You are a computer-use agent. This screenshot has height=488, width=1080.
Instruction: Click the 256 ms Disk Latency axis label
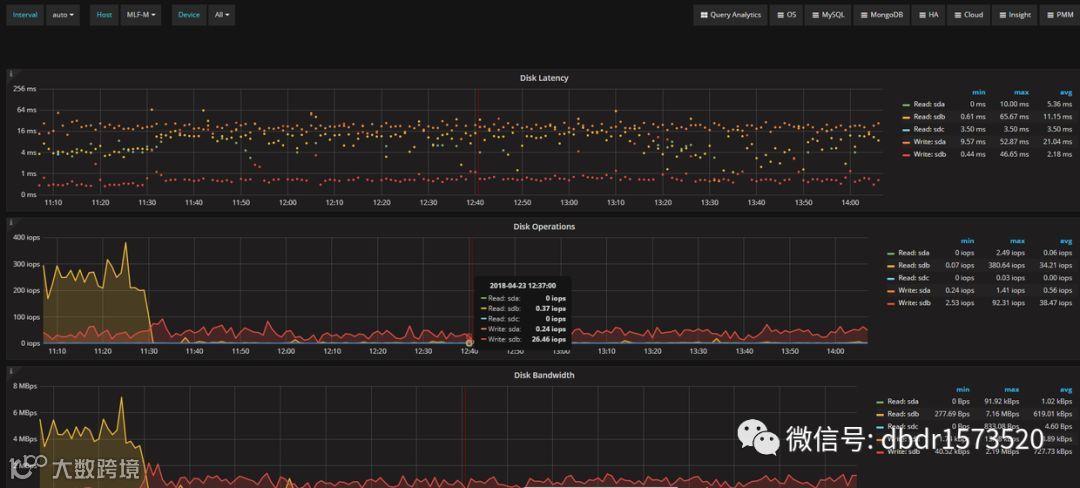point(25,89)
